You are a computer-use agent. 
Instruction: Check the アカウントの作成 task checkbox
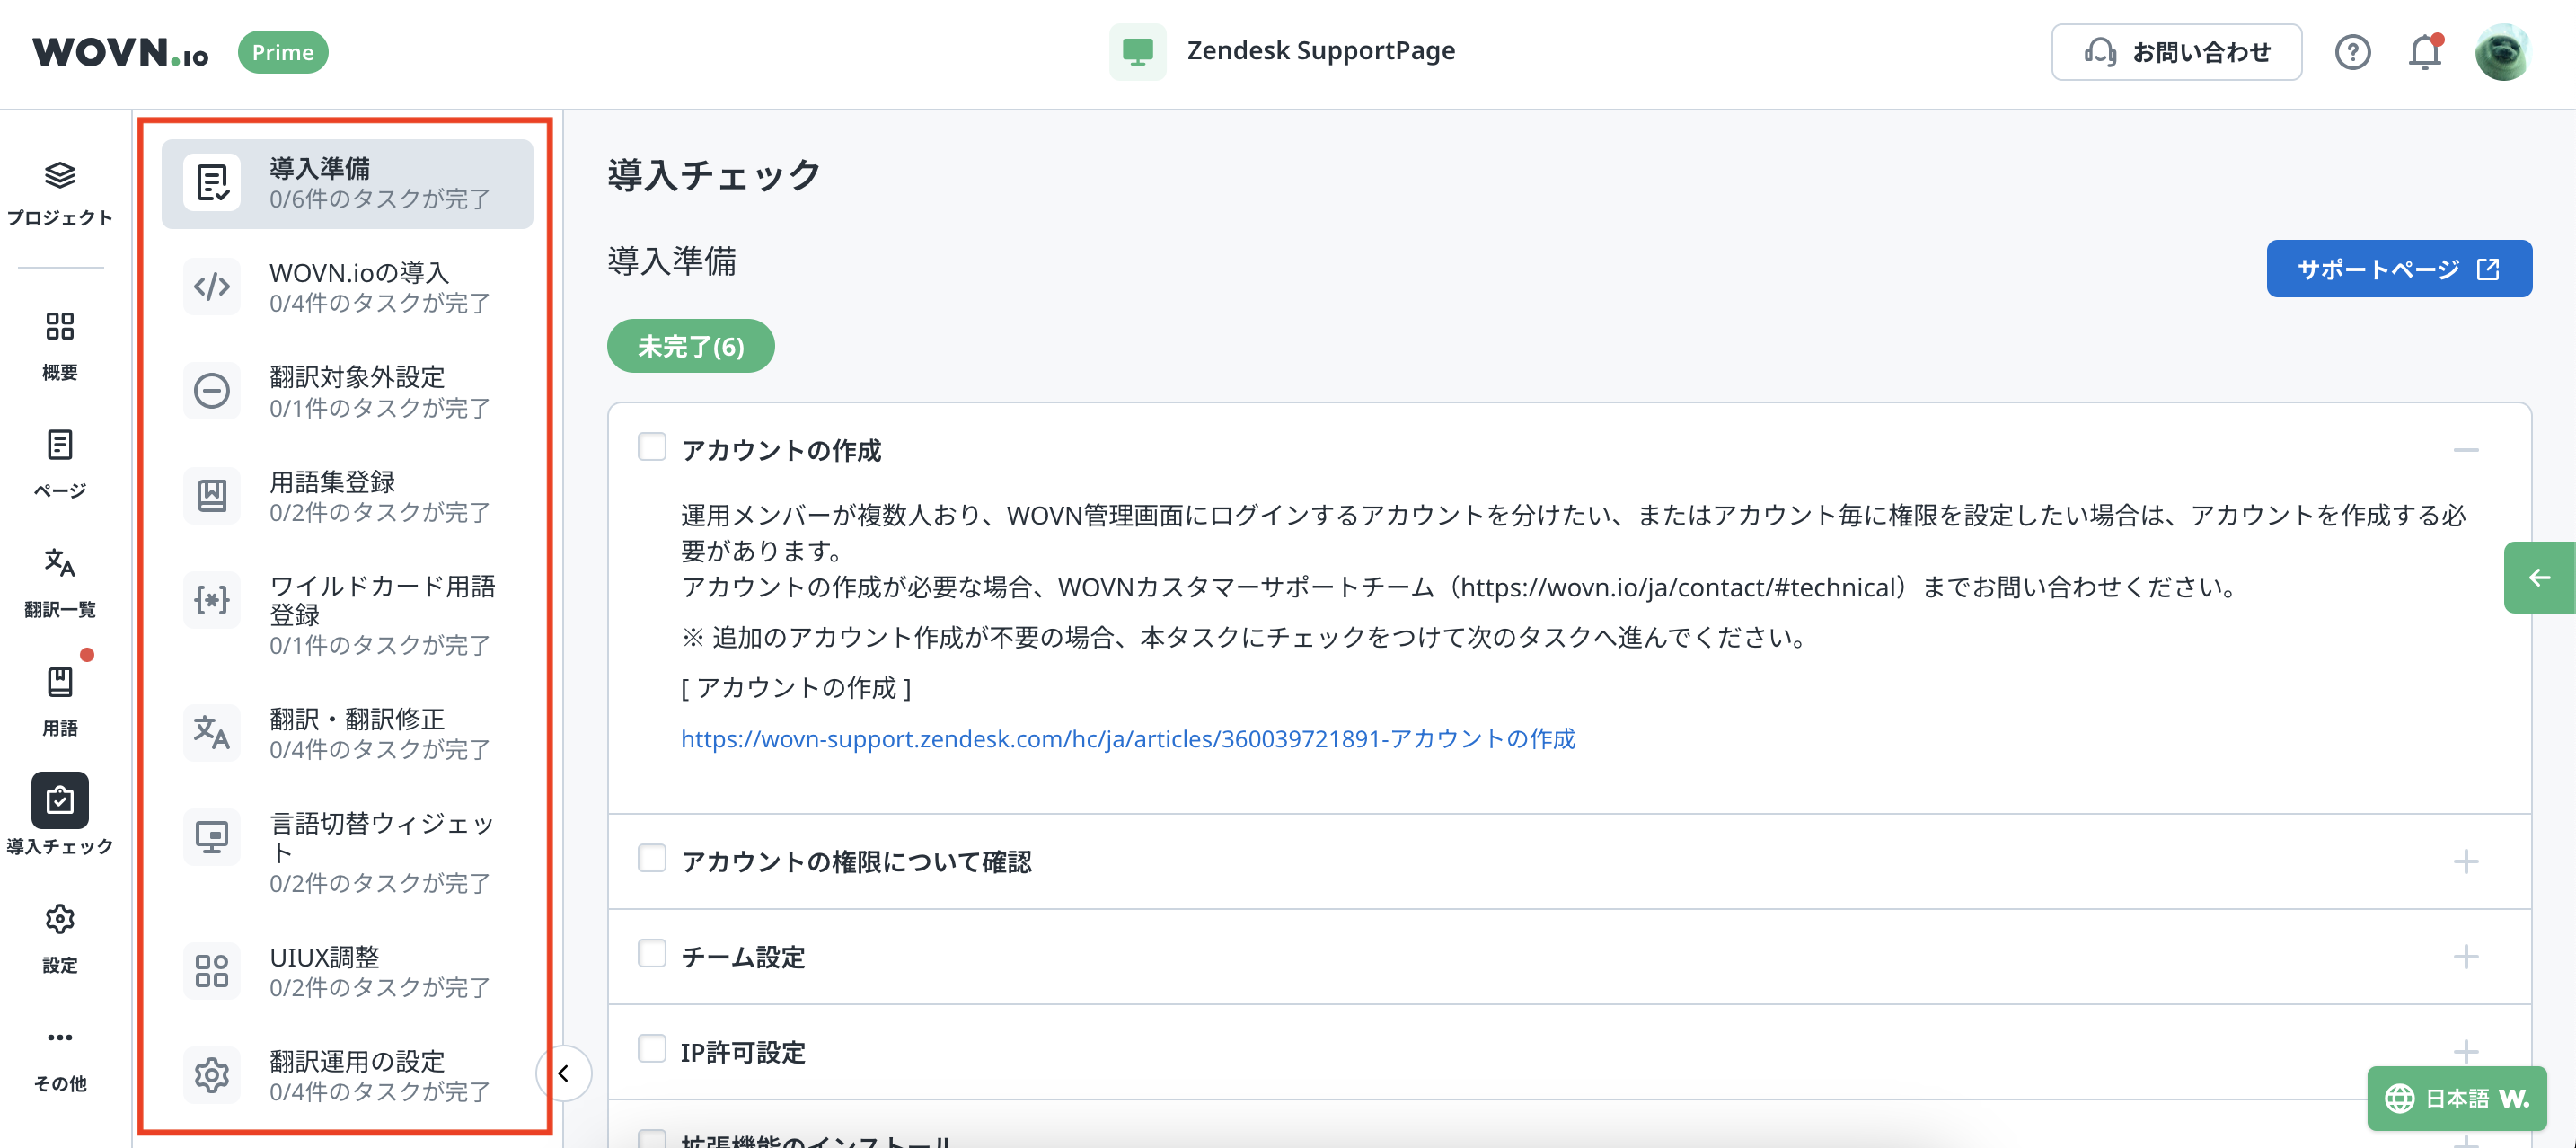(652, 447)
